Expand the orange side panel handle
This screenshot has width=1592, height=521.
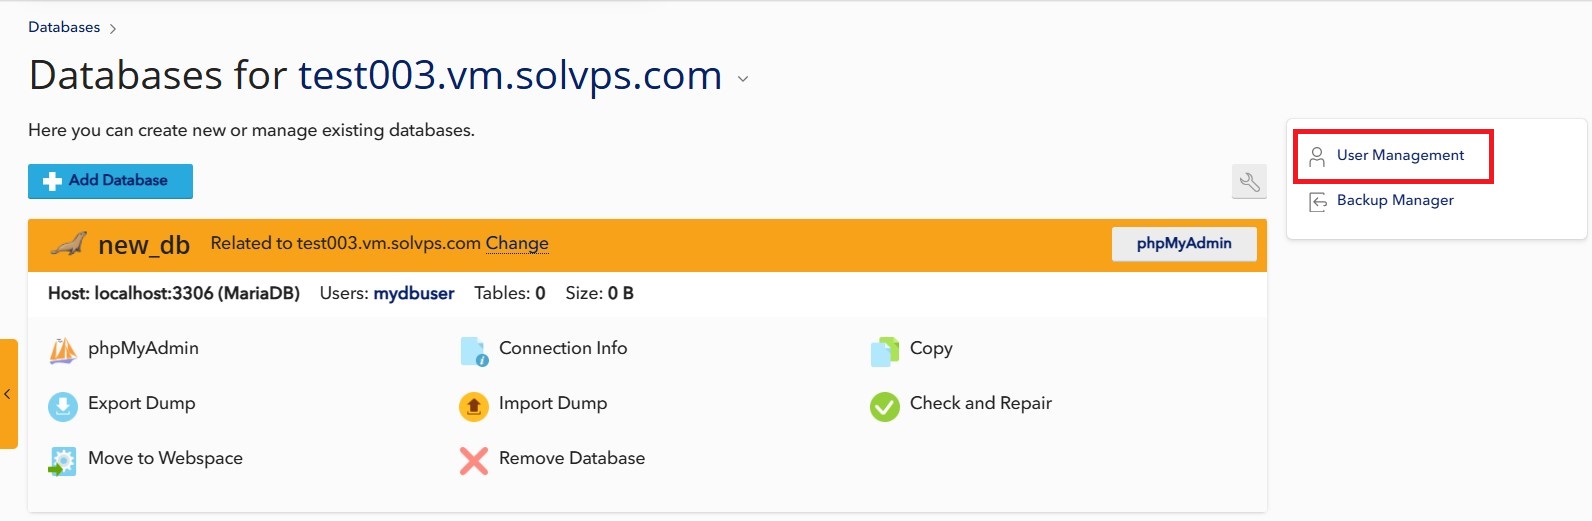pos(8,394)
